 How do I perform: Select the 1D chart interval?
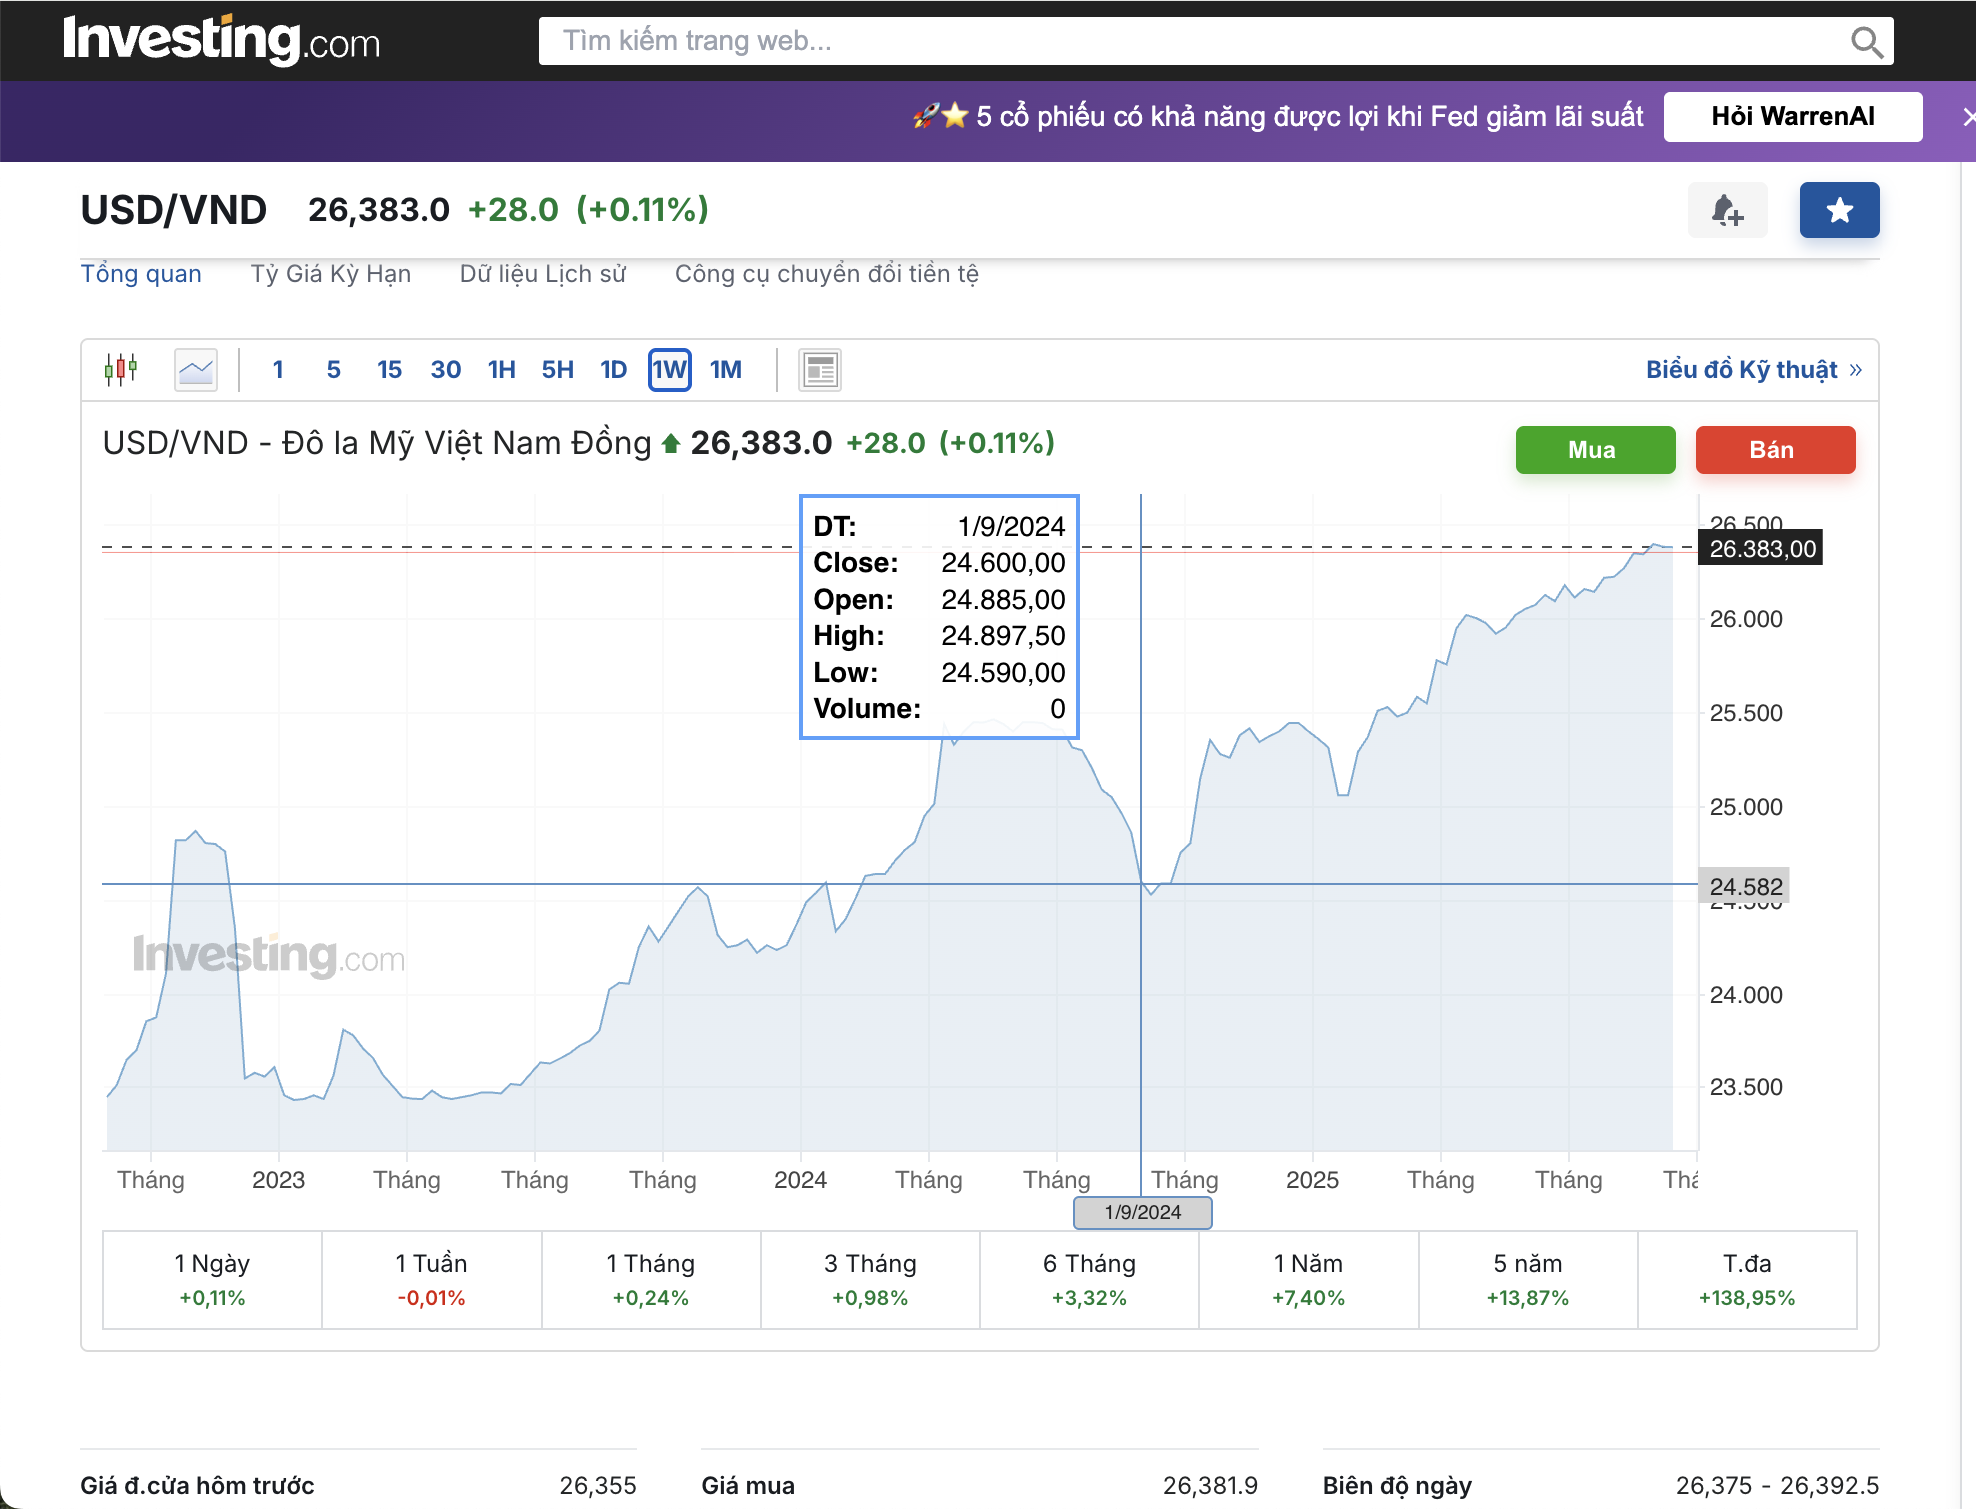tap(613, 370)
